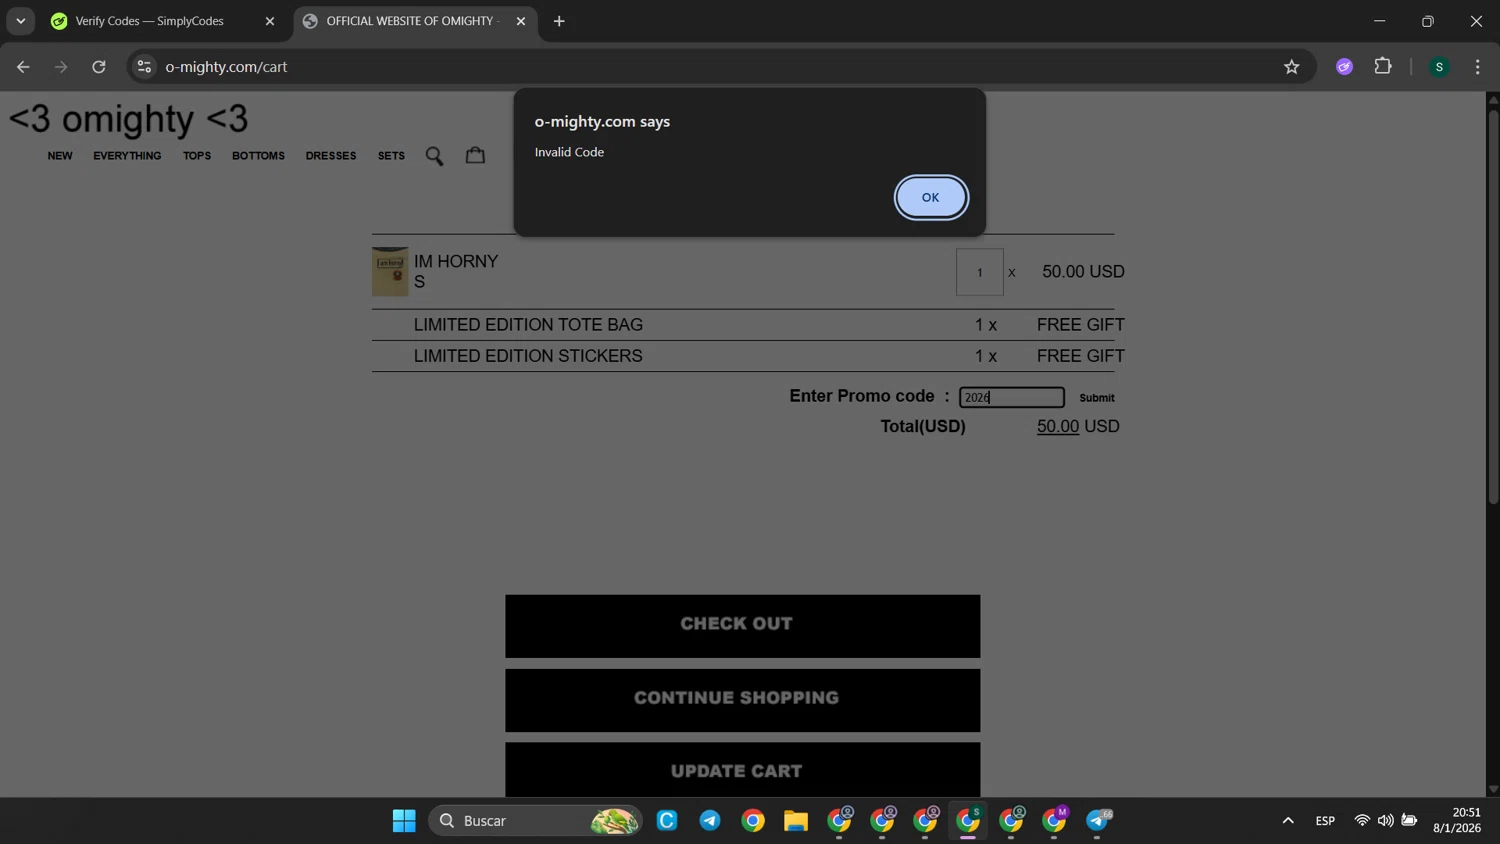Screen dimensions: 1500x844
Task: Open the EVERYTHING menu item
Action: (127, 156)
